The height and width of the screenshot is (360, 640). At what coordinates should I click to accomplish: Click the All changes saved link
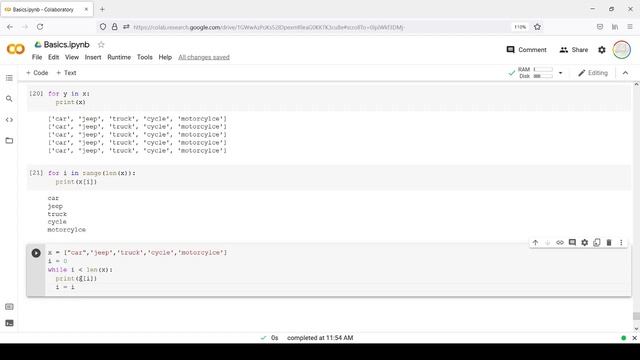pyautogui.click(x=204, y=57)
